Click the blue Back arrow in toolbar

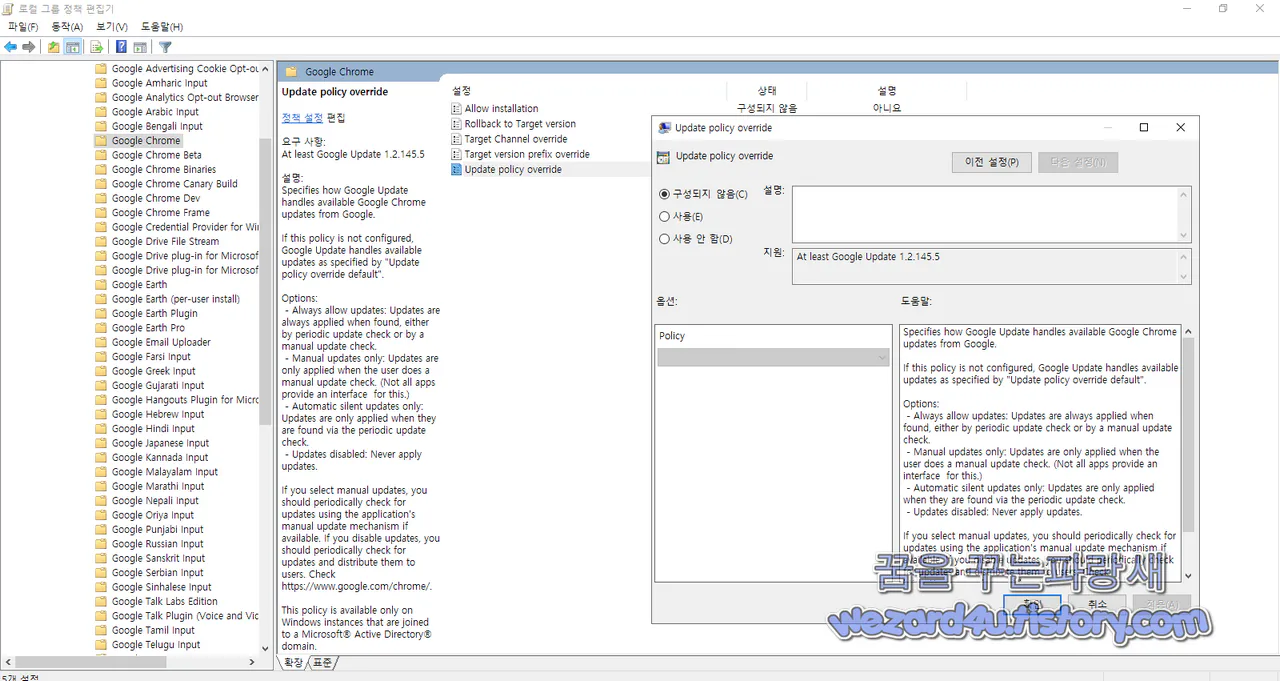tap(11, 47)
